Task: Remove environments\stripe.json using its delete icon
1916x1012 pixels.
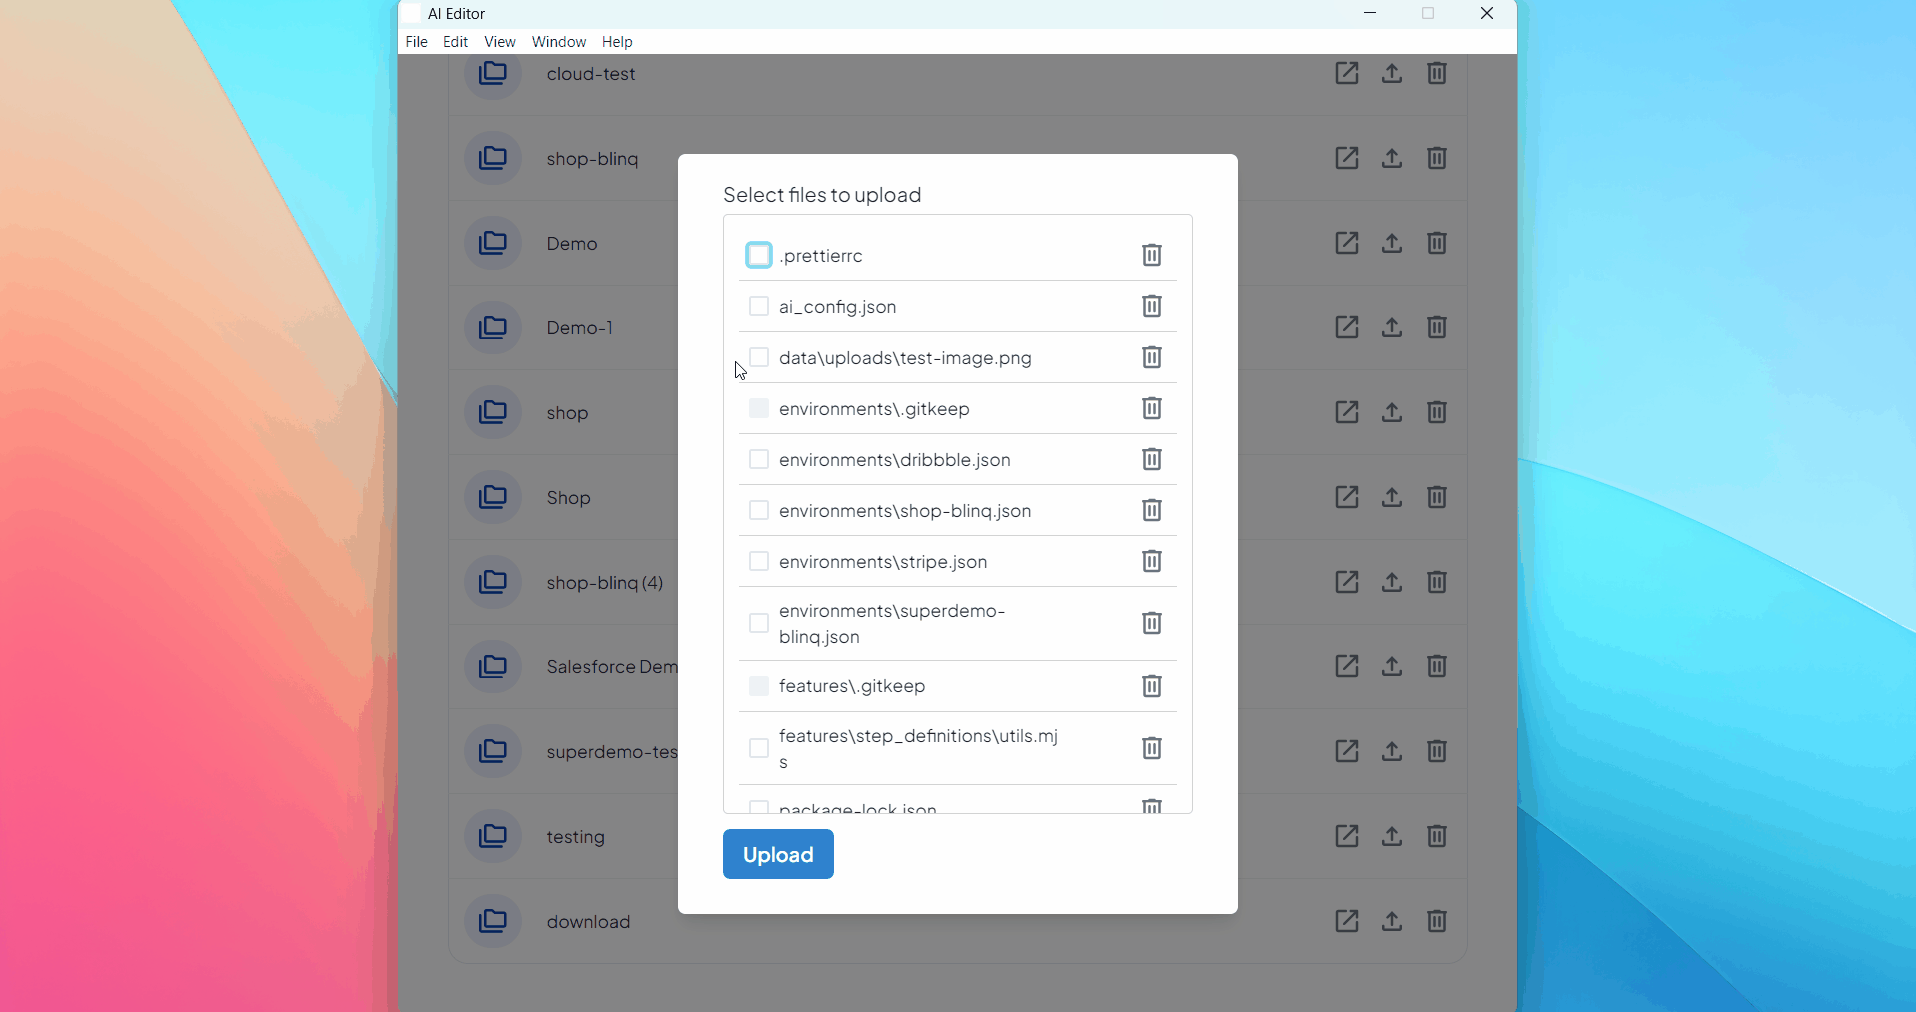Action: click(1151, 562)
